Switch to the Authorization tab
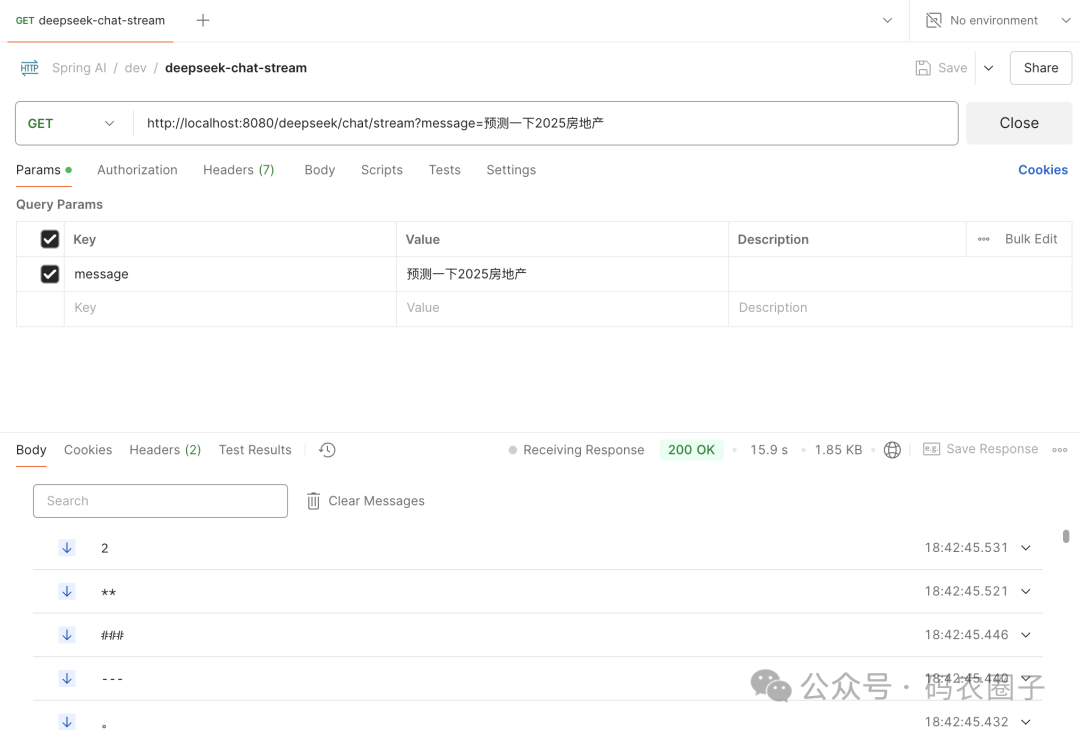The width and height of the screenshot is (1080, 730). 137,169
